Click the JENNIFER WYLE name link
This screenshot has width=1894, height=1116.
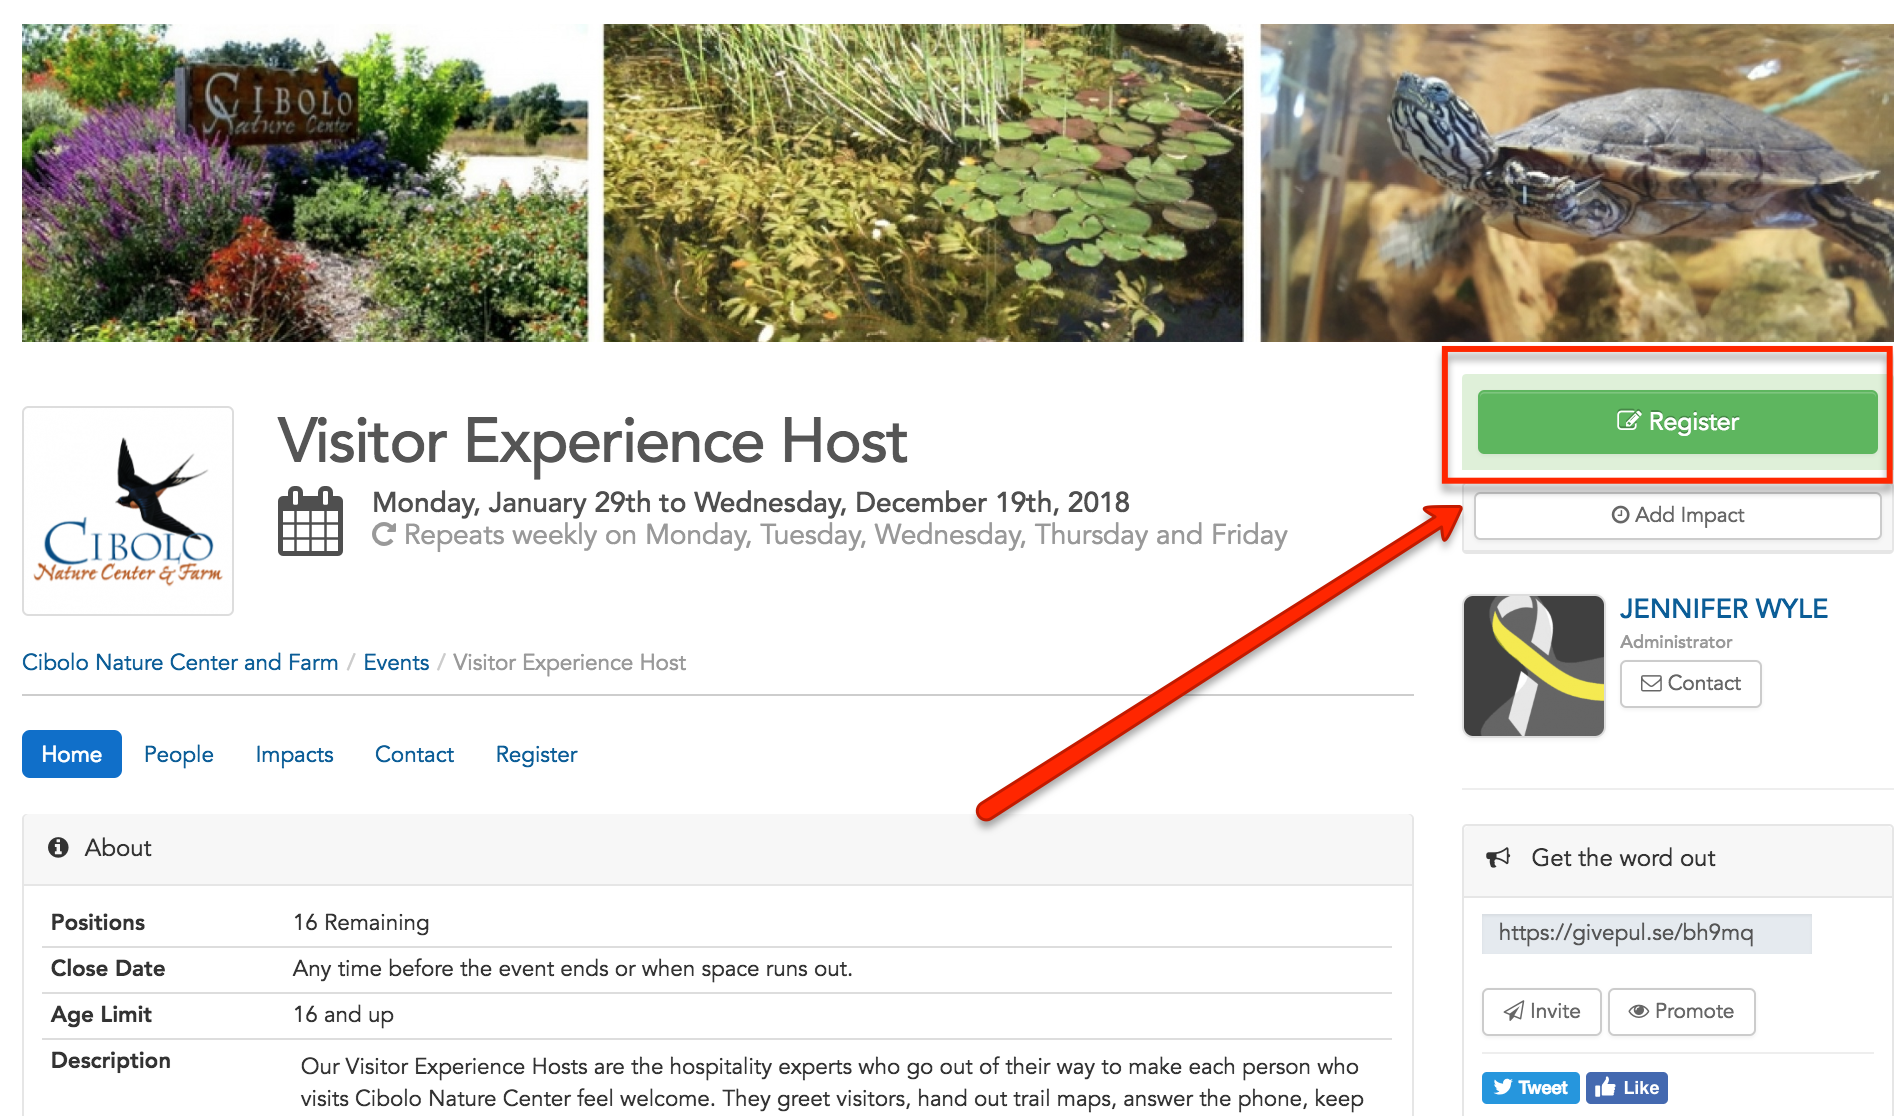(x=1724, y=609)
